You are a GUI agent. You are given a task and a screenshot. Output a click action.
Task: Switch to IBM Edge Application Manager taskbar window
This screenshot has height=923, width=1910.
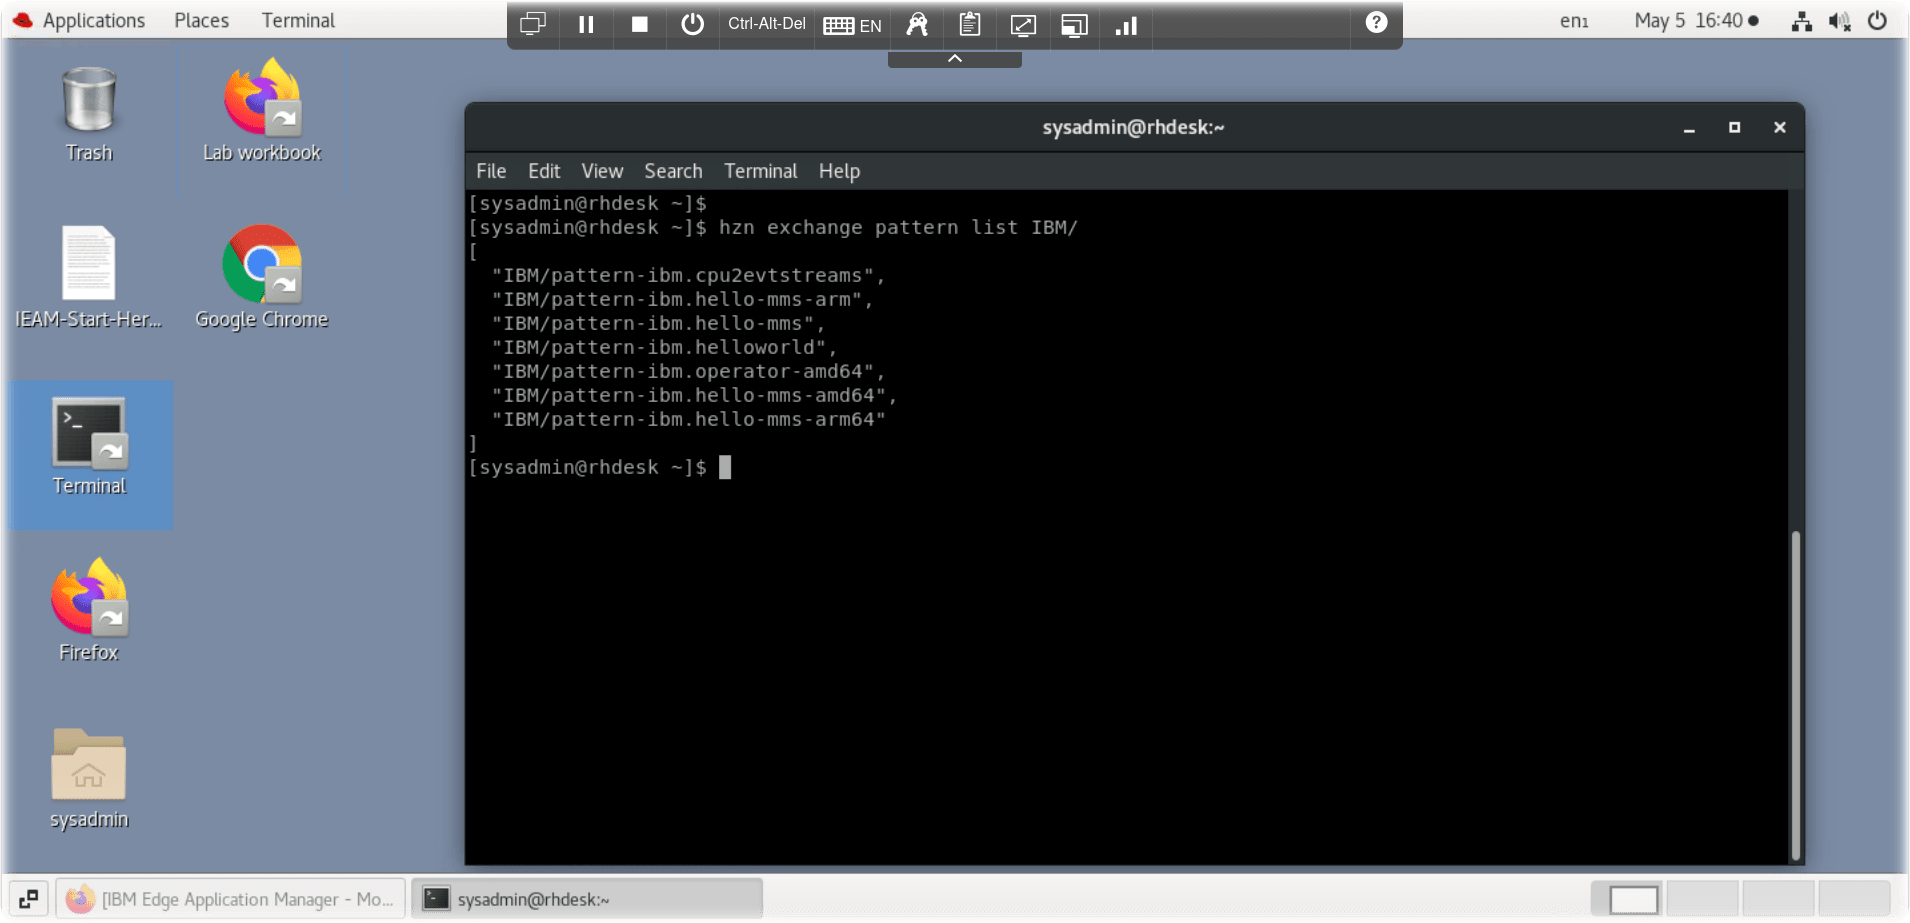pyautogui.click(x=231, y=899)
